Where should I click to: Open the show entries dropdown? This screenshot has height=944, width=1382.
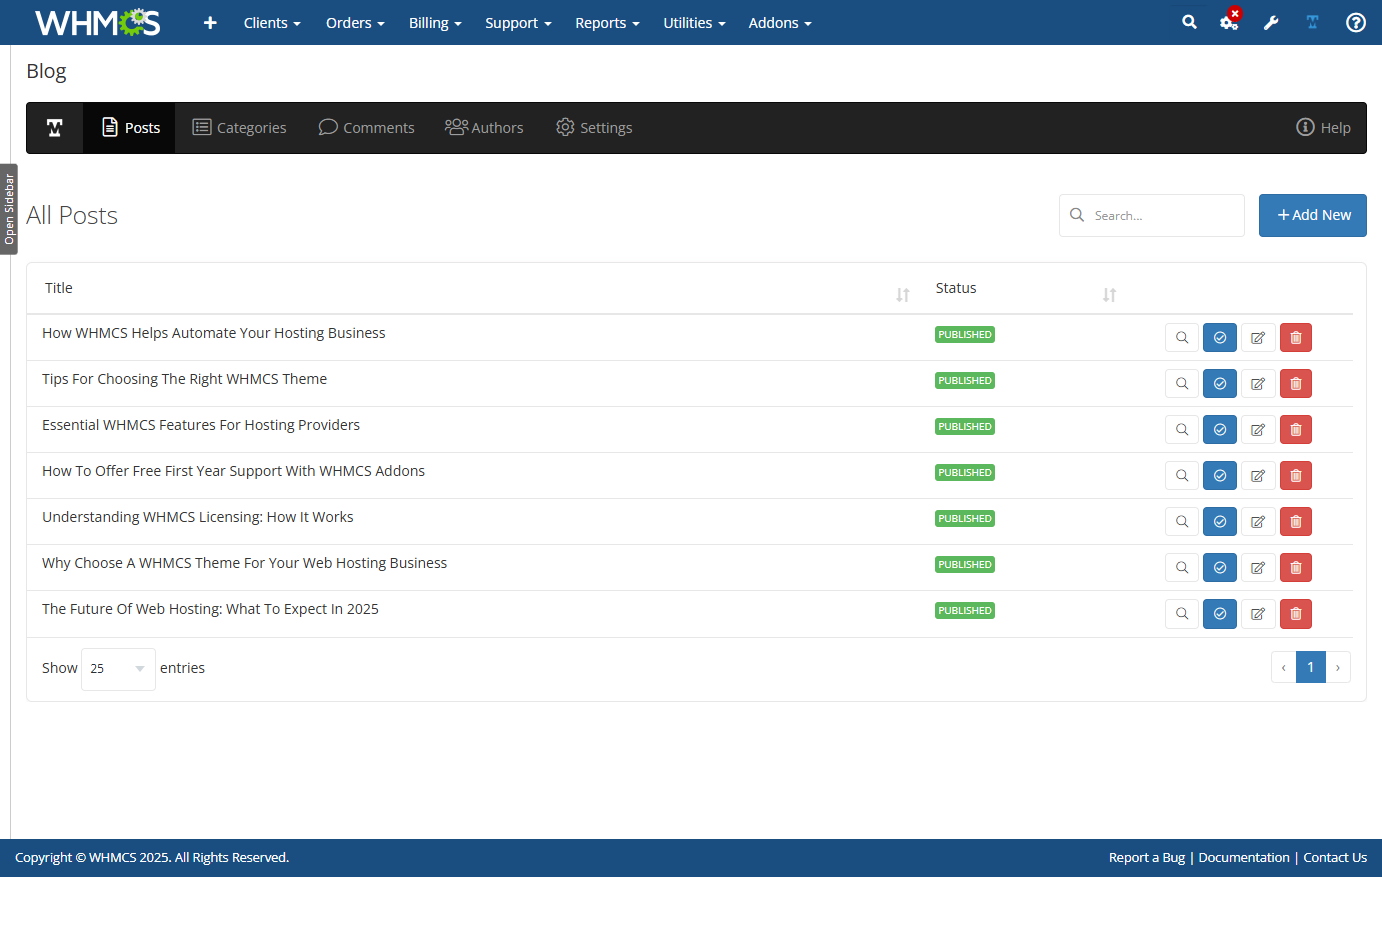click(118, 669)
